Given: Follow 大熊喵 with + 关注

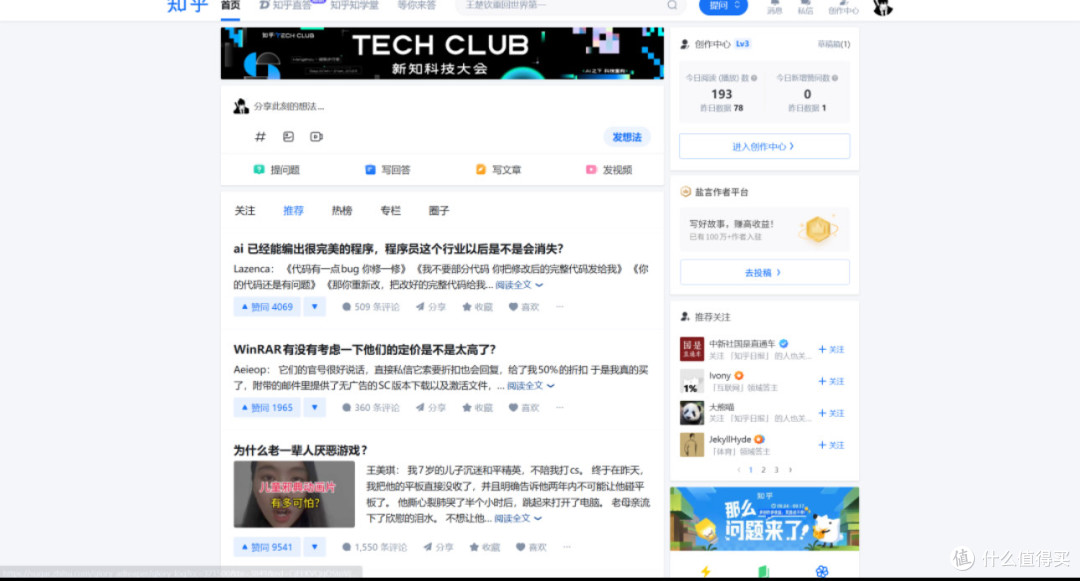Looking at the screenshot, I should click(831, 413).
